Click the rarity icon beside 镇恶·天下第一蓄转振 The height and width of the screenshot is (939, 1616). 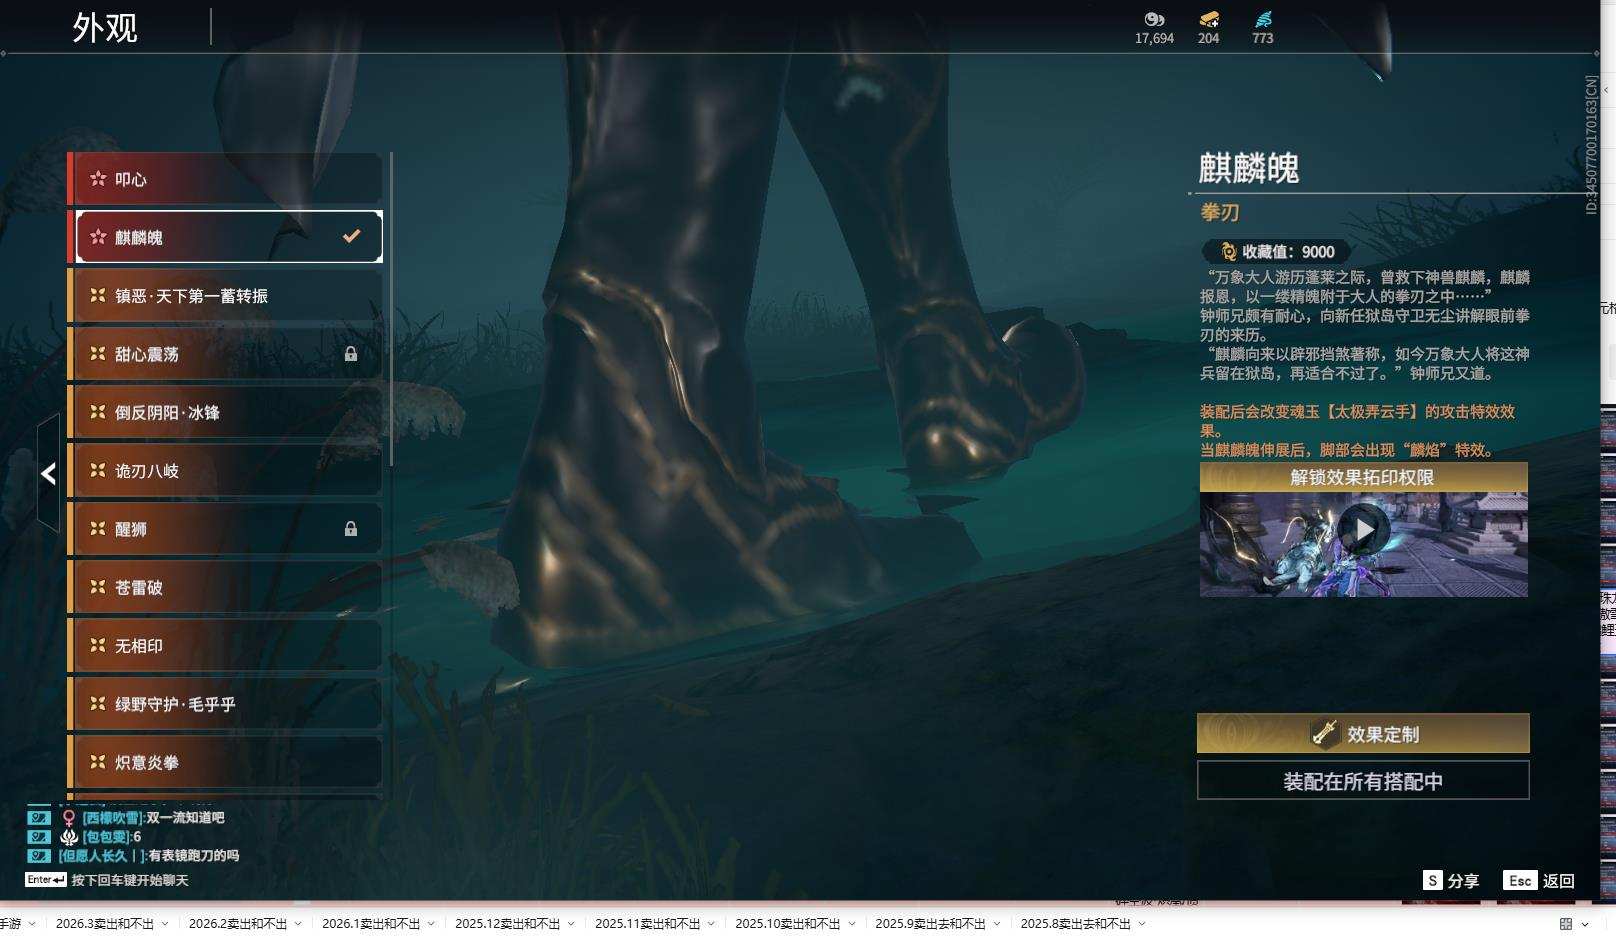(x=98, y=295)
